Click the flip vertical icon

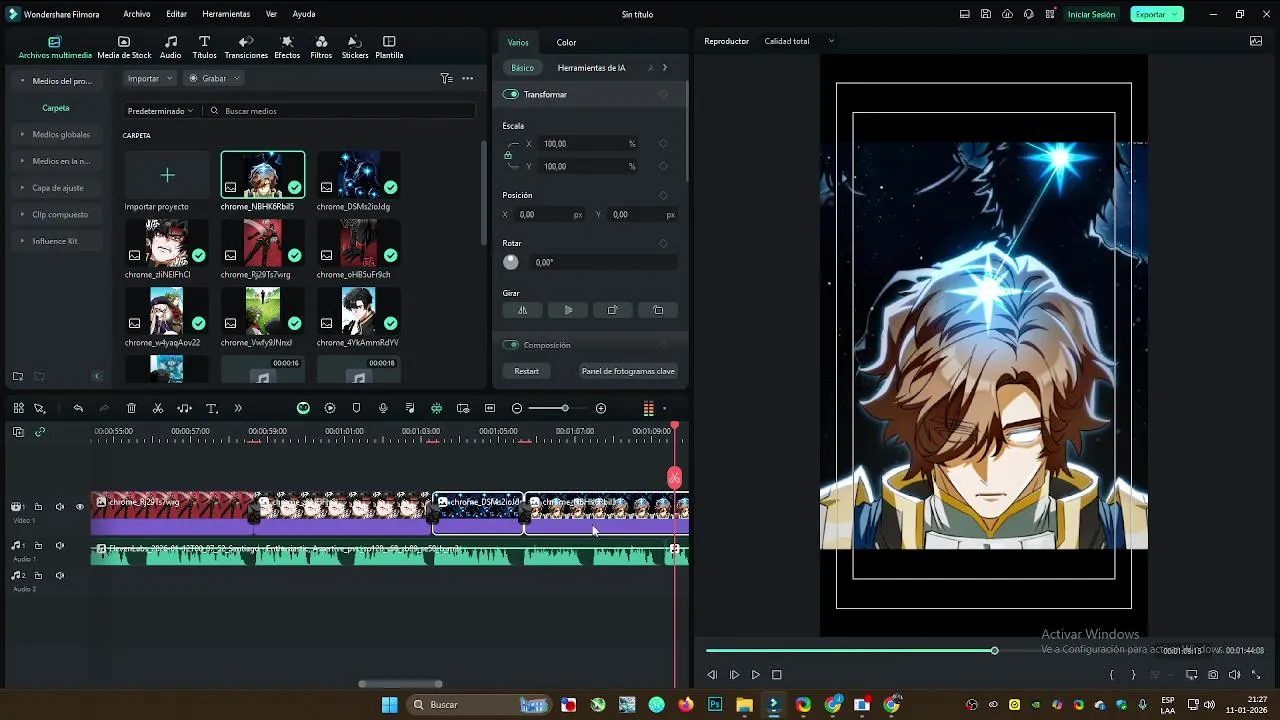[568, 310]
